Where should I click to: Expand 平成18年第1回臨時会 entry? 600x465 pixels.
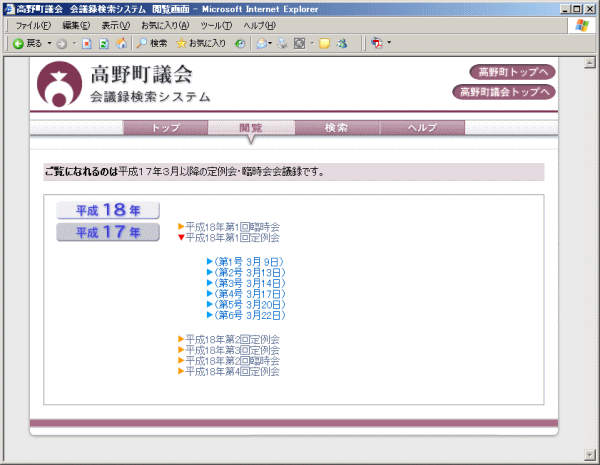(x=229, y=227)
